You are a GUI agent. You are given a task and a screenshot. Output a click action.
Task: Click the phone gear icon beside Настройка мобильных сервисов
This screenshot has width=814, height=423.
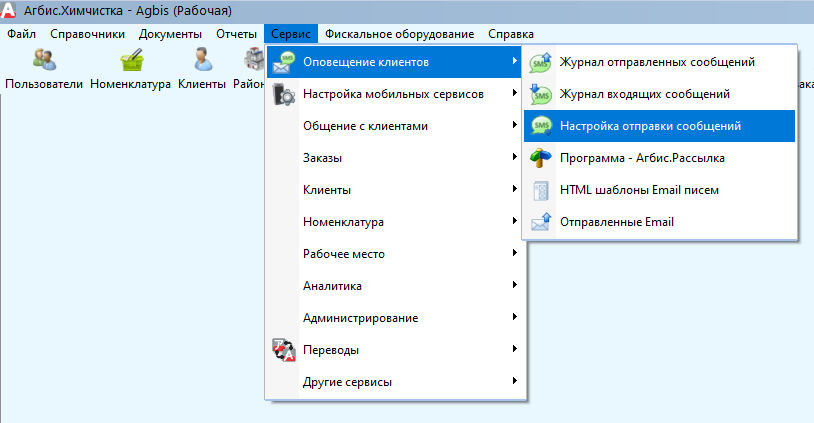(x=284, y=94)
